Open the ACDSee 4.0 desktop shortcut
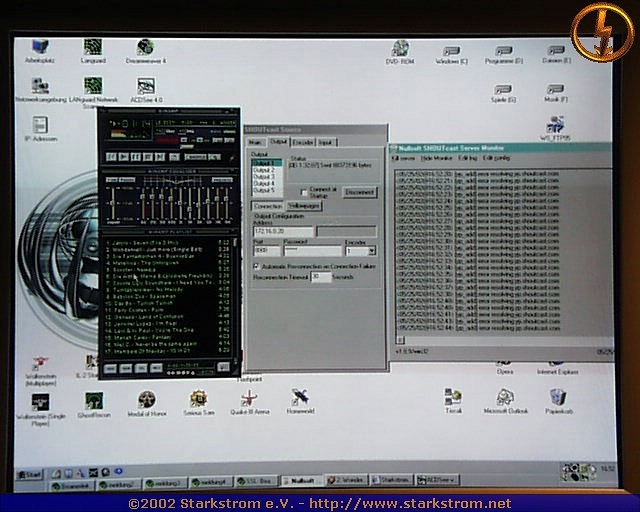Viewport: 640px width, 512px height. [x=146, y=86]
